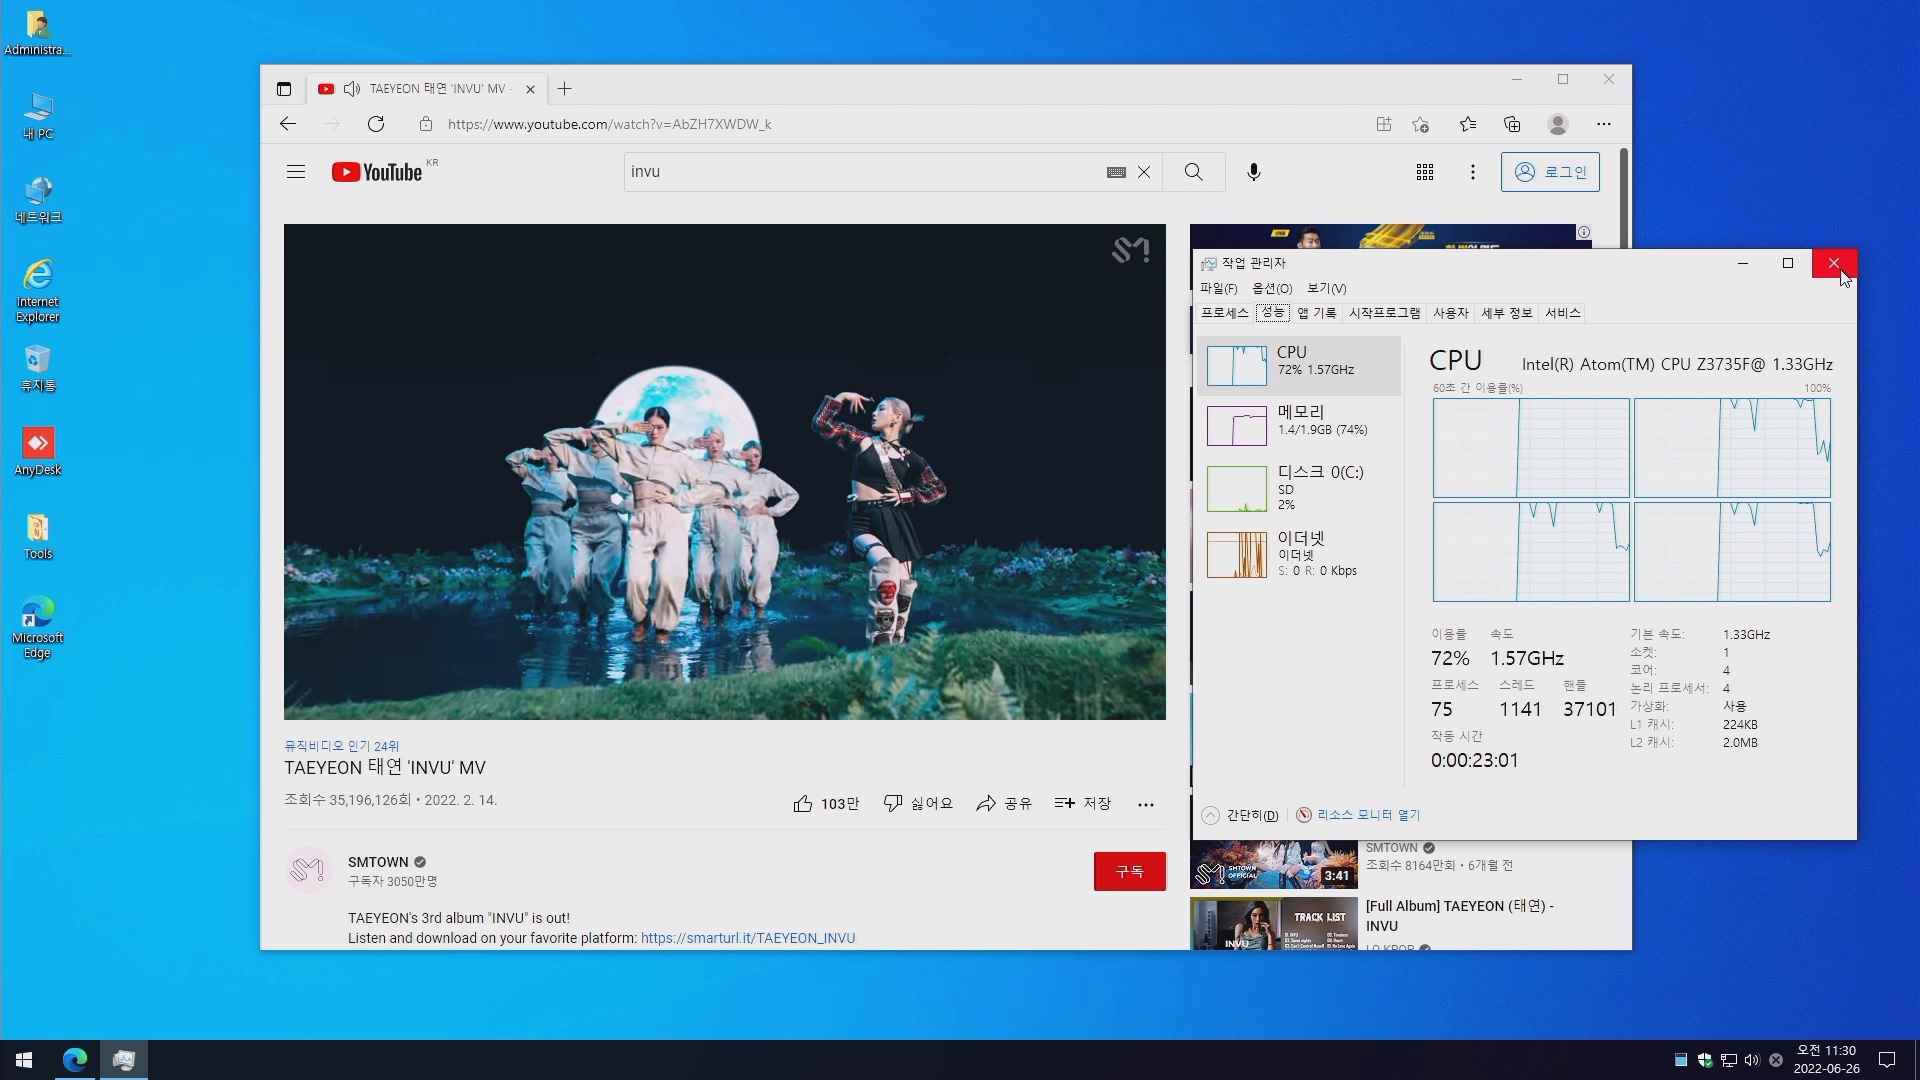Open more actions under the video
Image resolution: width=1920 pixels, height=1080 pixels.
(x=1146, y=804)
